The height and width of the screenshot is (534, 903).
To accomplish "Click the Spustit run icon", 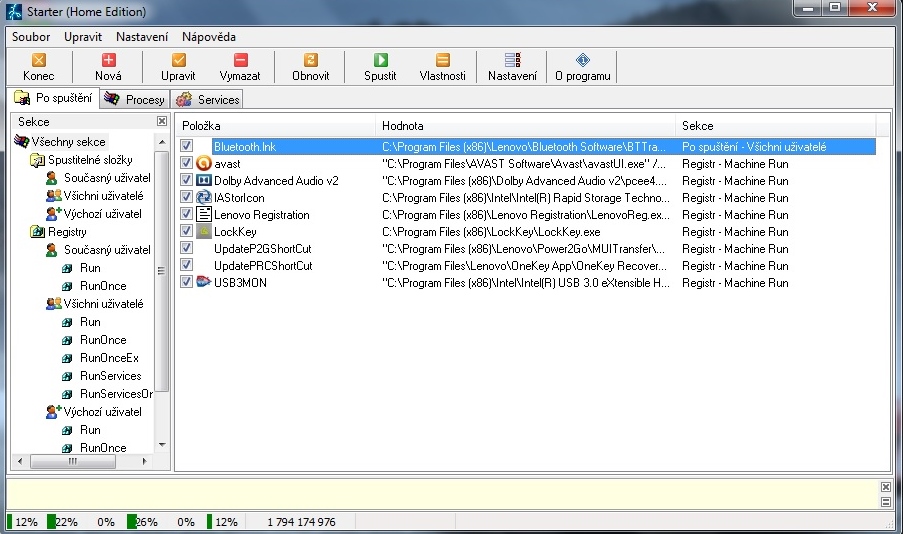I will pos(380,60).
